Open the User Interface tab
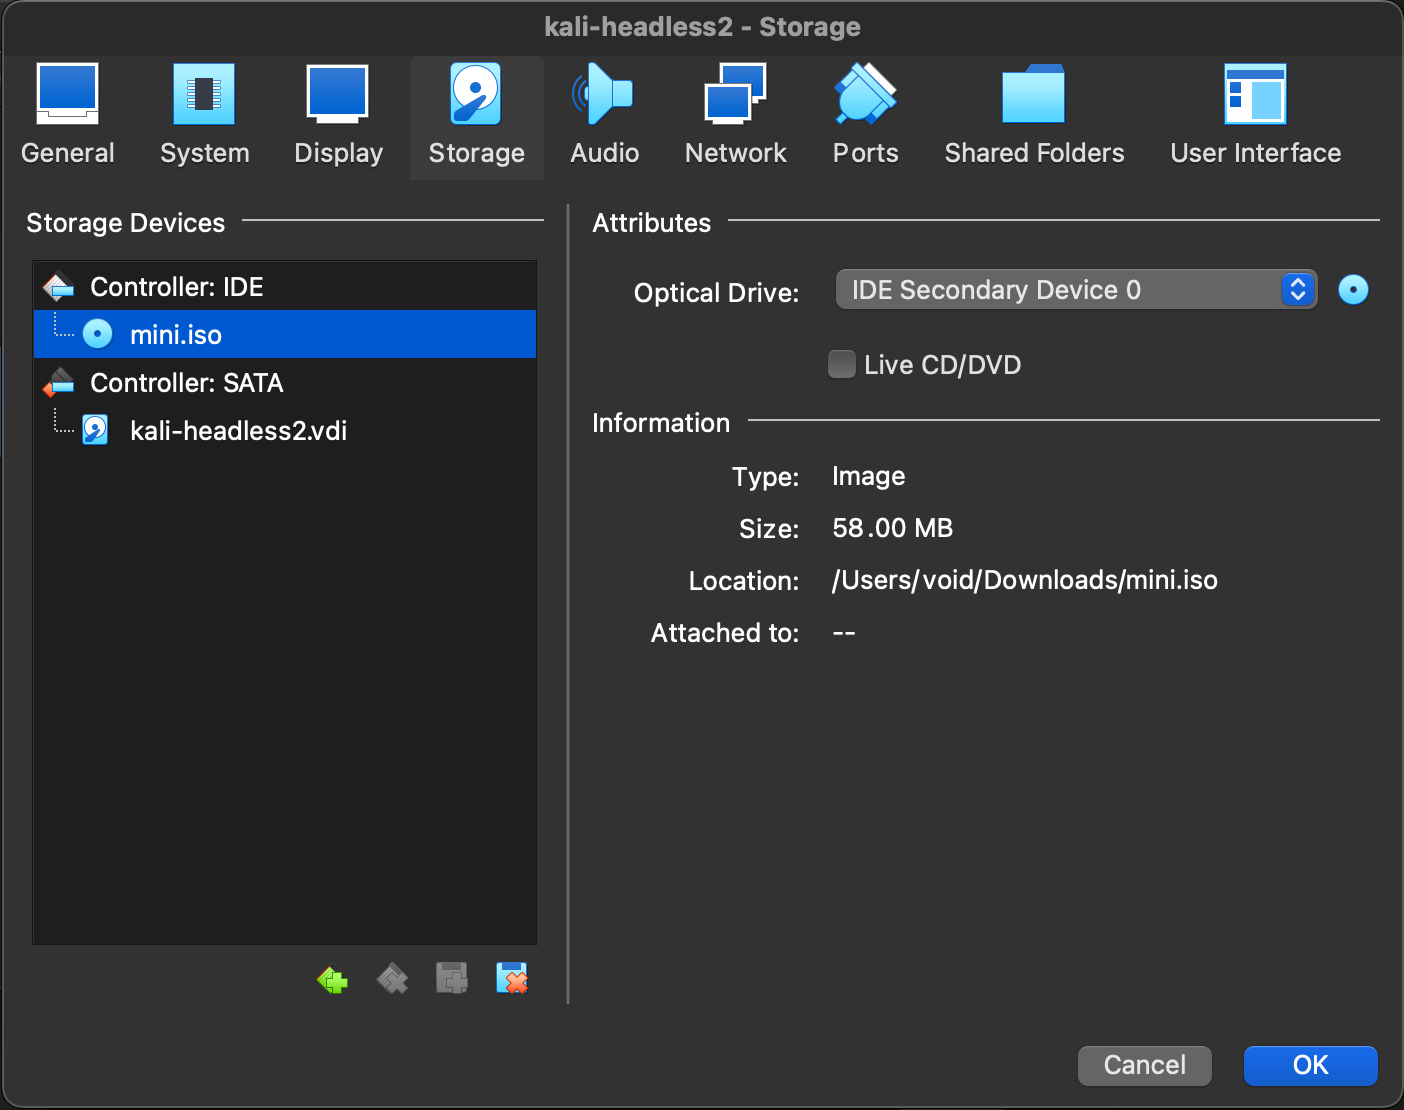The image size is (1404, 1110). point(1255,115)
